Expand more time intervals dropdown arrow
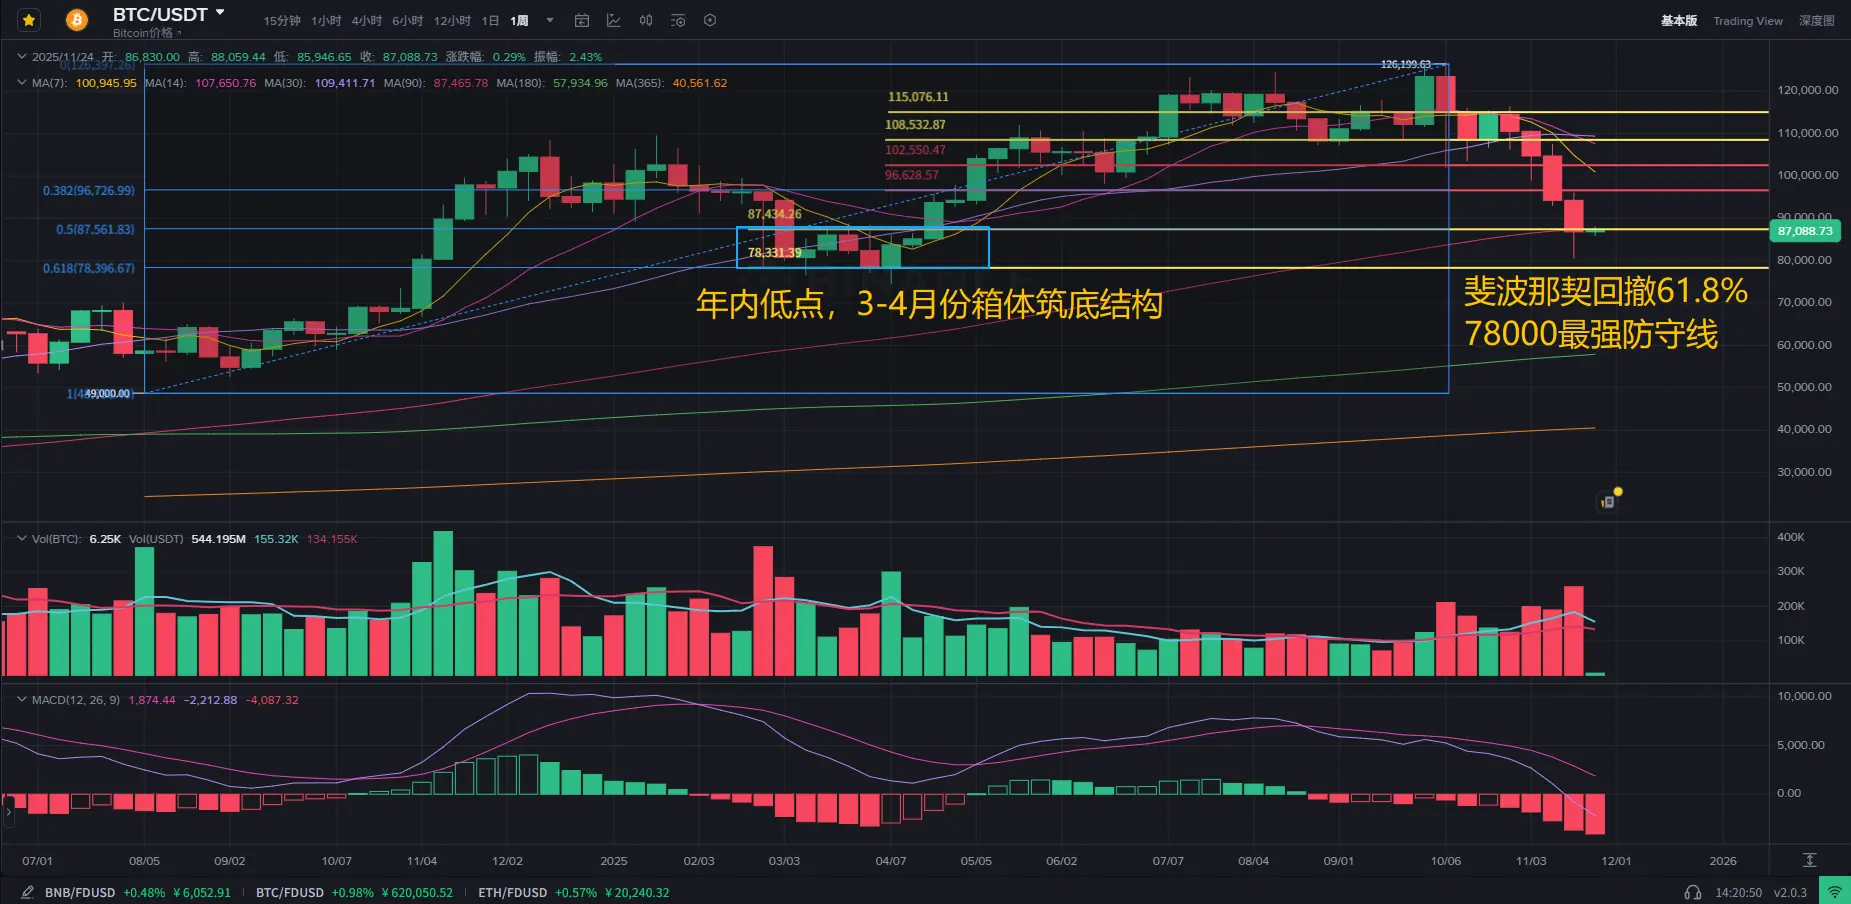 550,20
